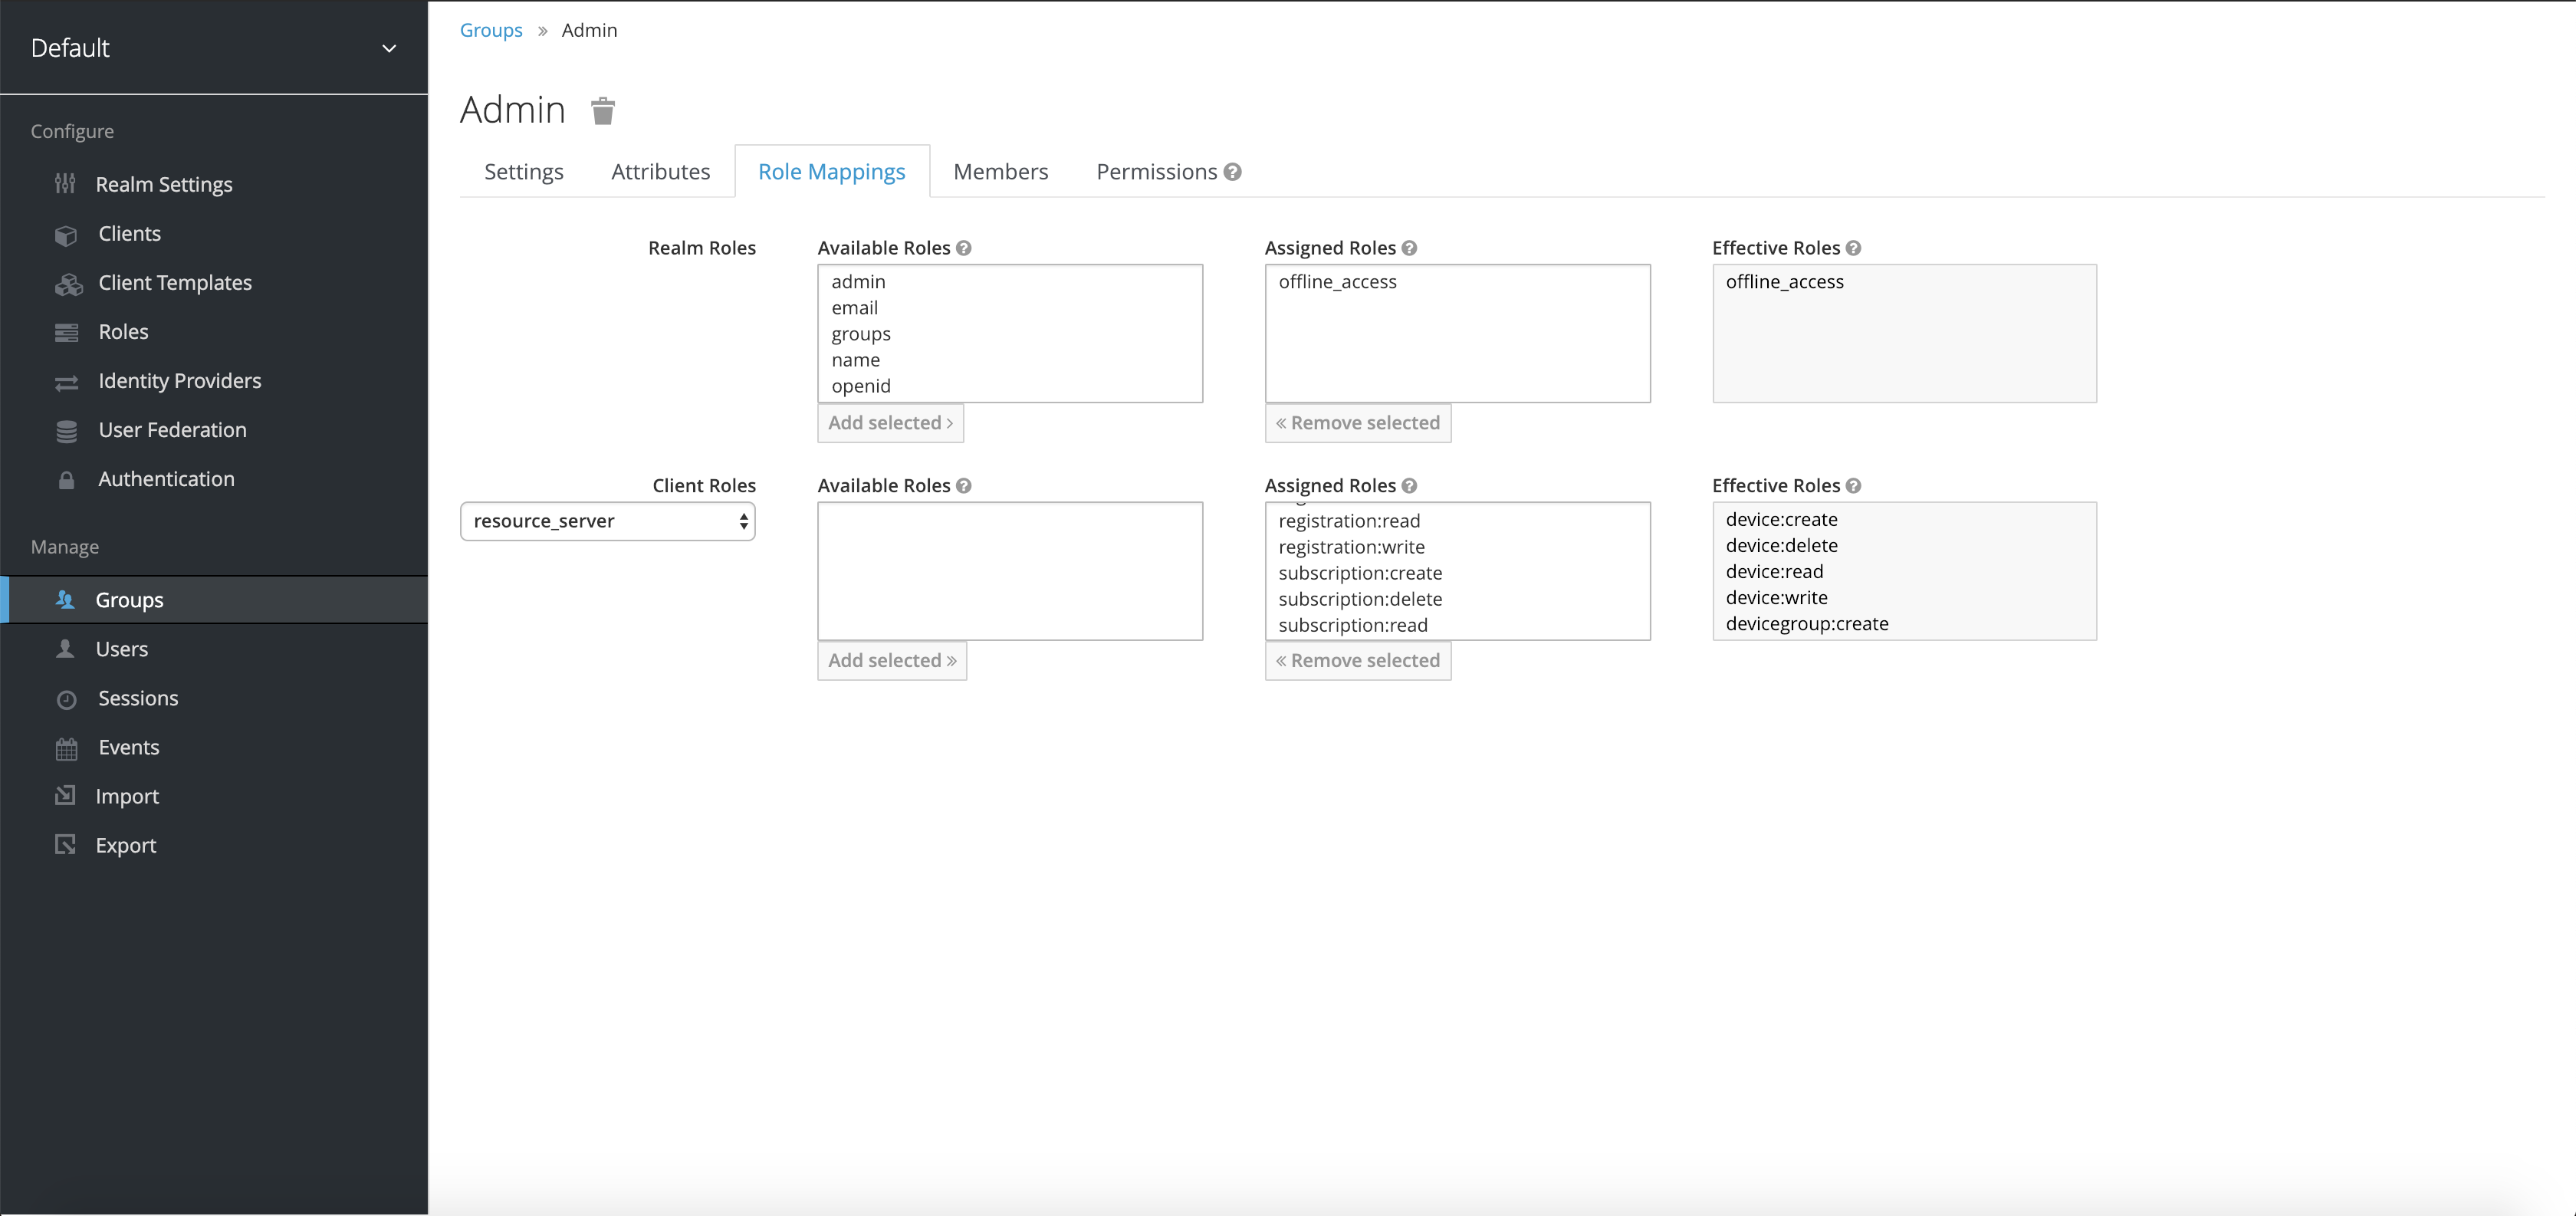This screenshot has width=2576, height=1216.
Task: Click the User Federation database icon
Action: [66, 431]
